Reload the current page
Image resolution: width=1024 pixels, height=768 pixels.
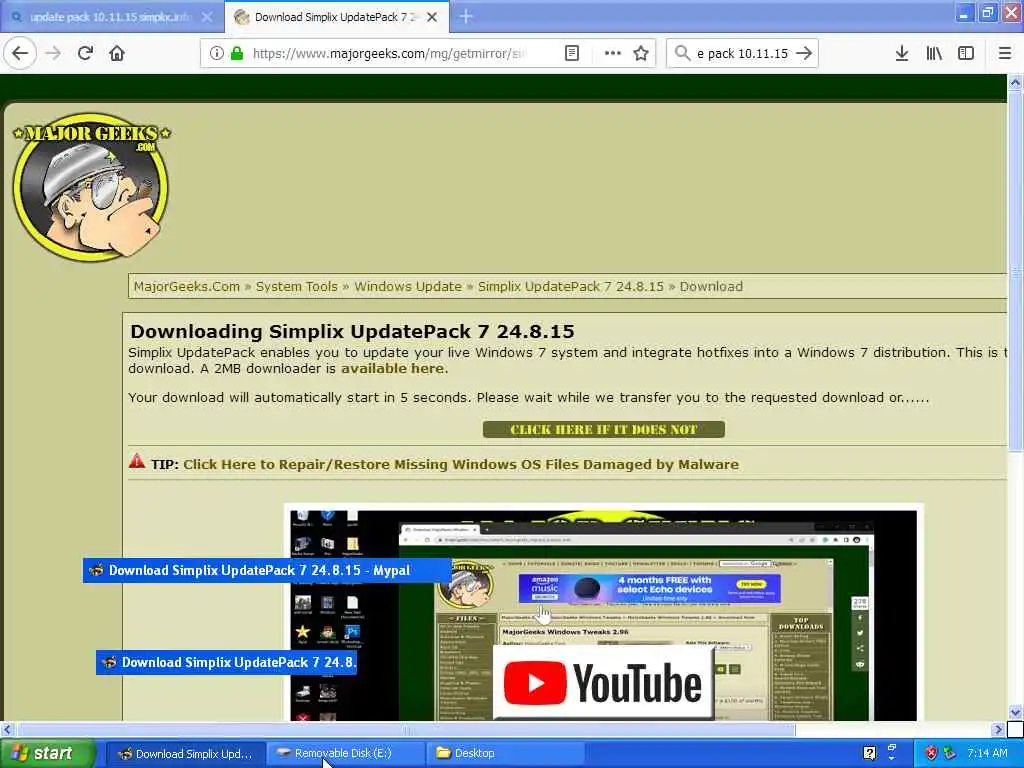point(85,54)
